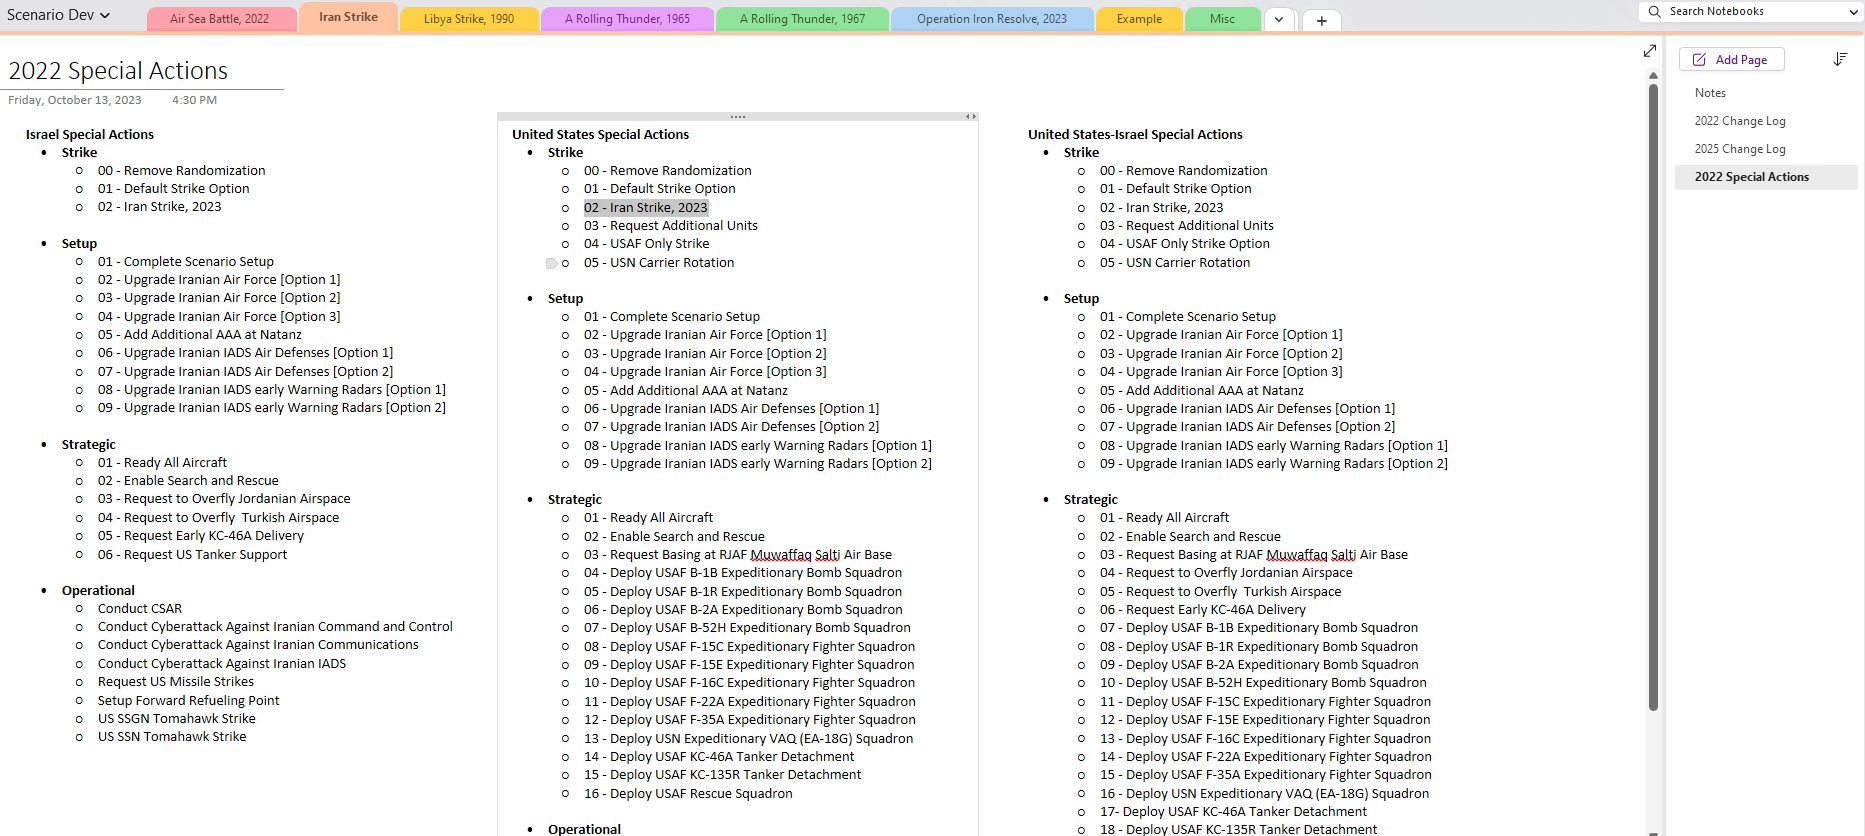Open the Misc section tab
This screenshot has height=836, width=1865.
(x=1222, y=19)
